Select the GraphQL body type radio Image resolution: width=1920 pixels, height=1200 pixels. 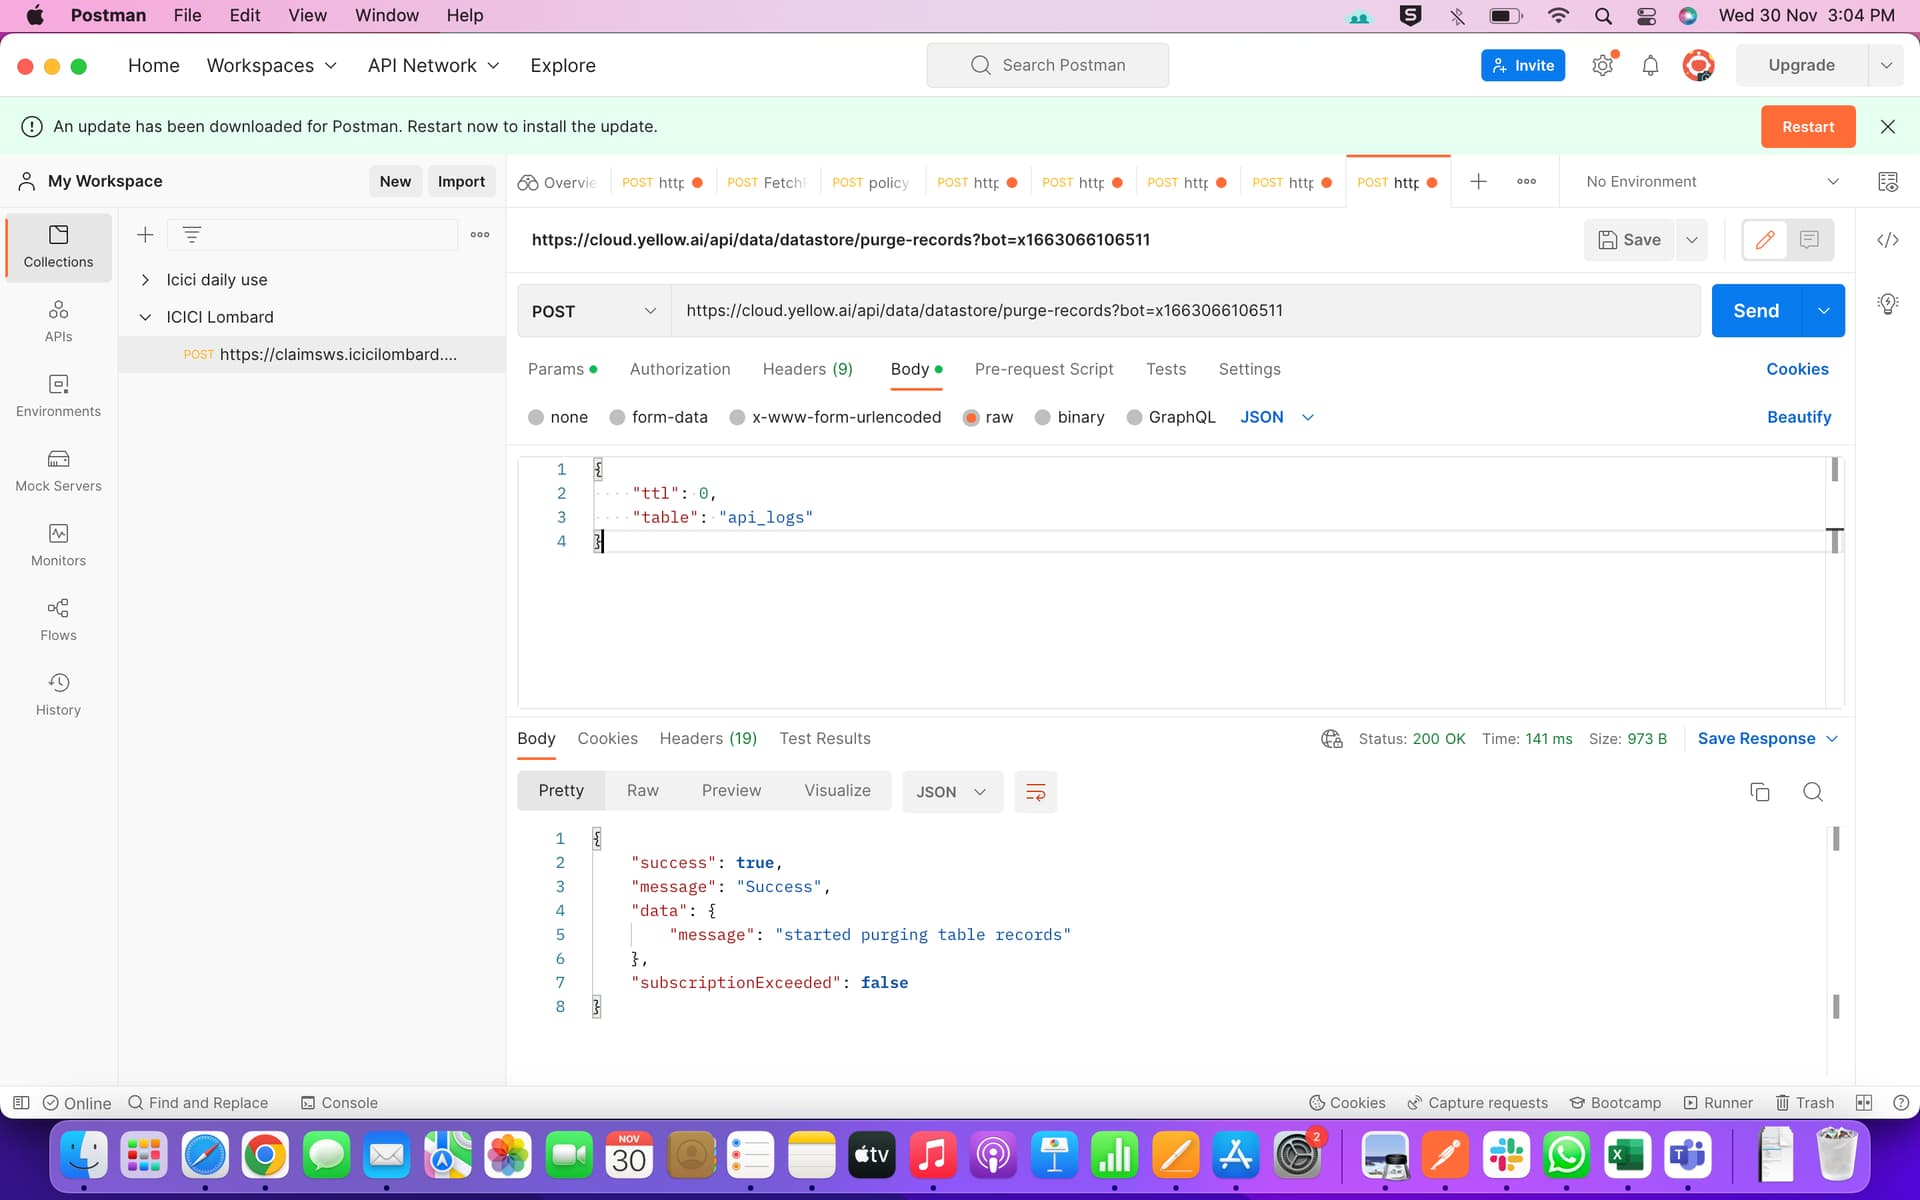pyautogui.click(x=1134, y=417)
